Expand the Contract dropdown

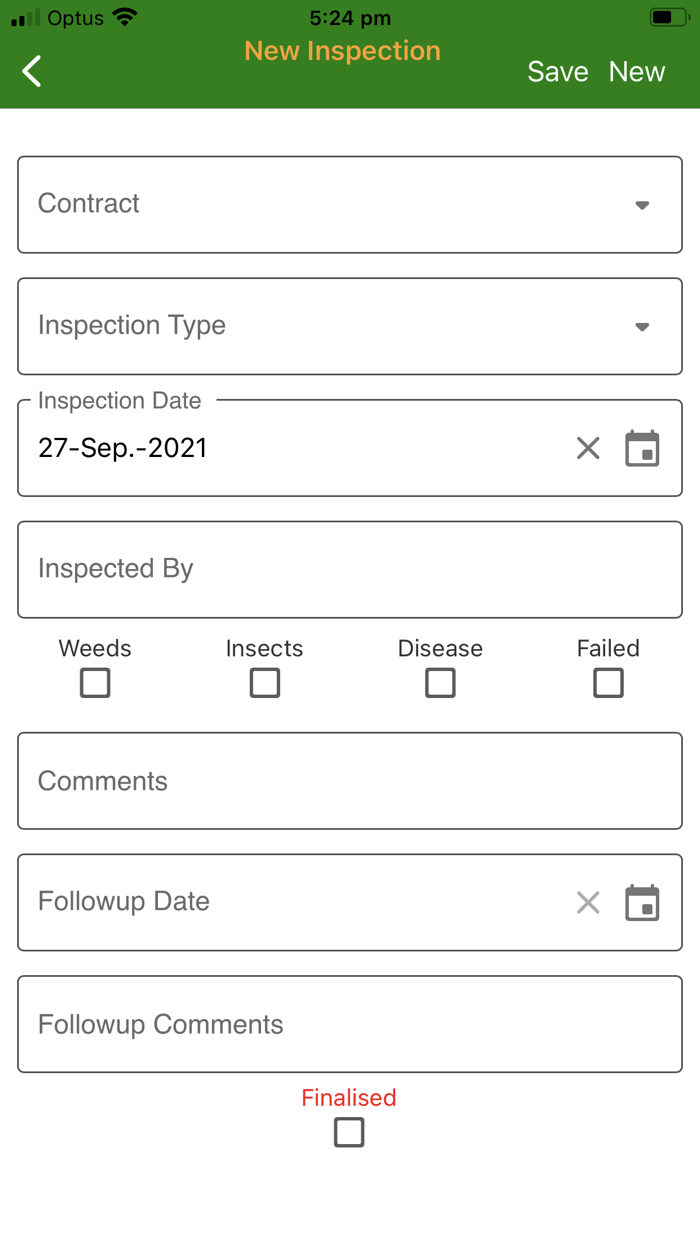(350, 205)
